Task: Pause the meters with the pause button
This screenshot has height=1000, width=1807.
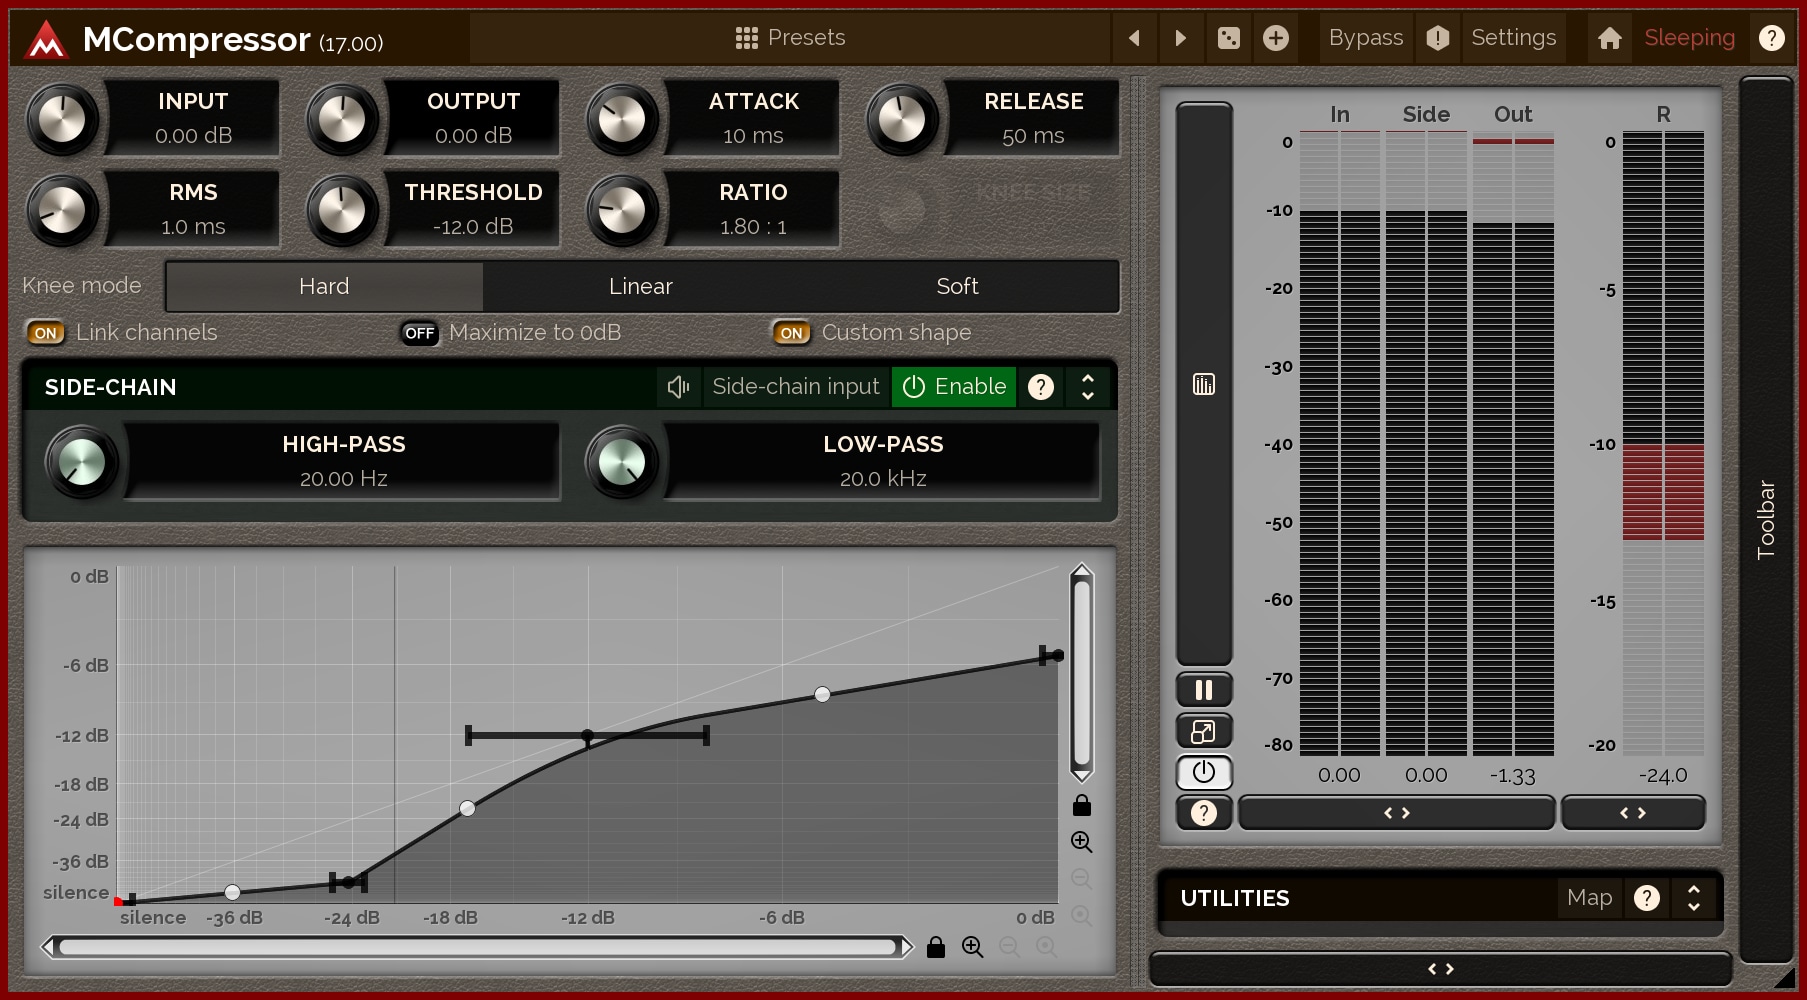Action: tap(1203, 690)
